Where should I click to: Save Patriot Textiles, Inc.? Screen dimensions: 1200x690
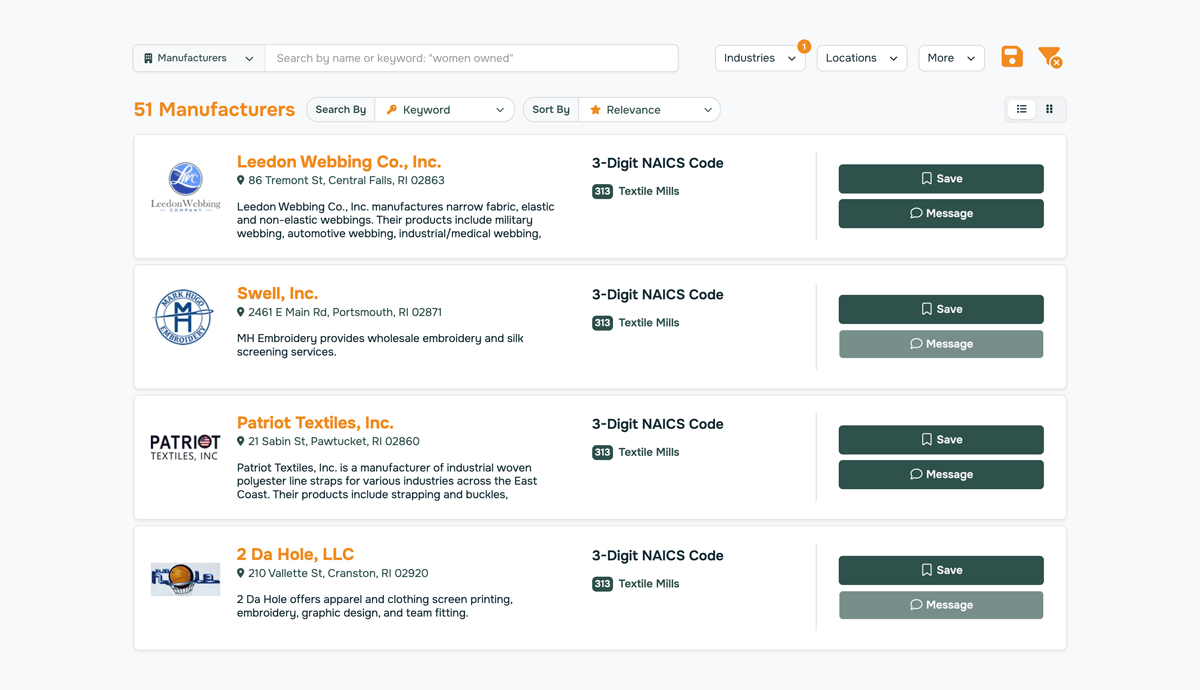click(941, 440)
